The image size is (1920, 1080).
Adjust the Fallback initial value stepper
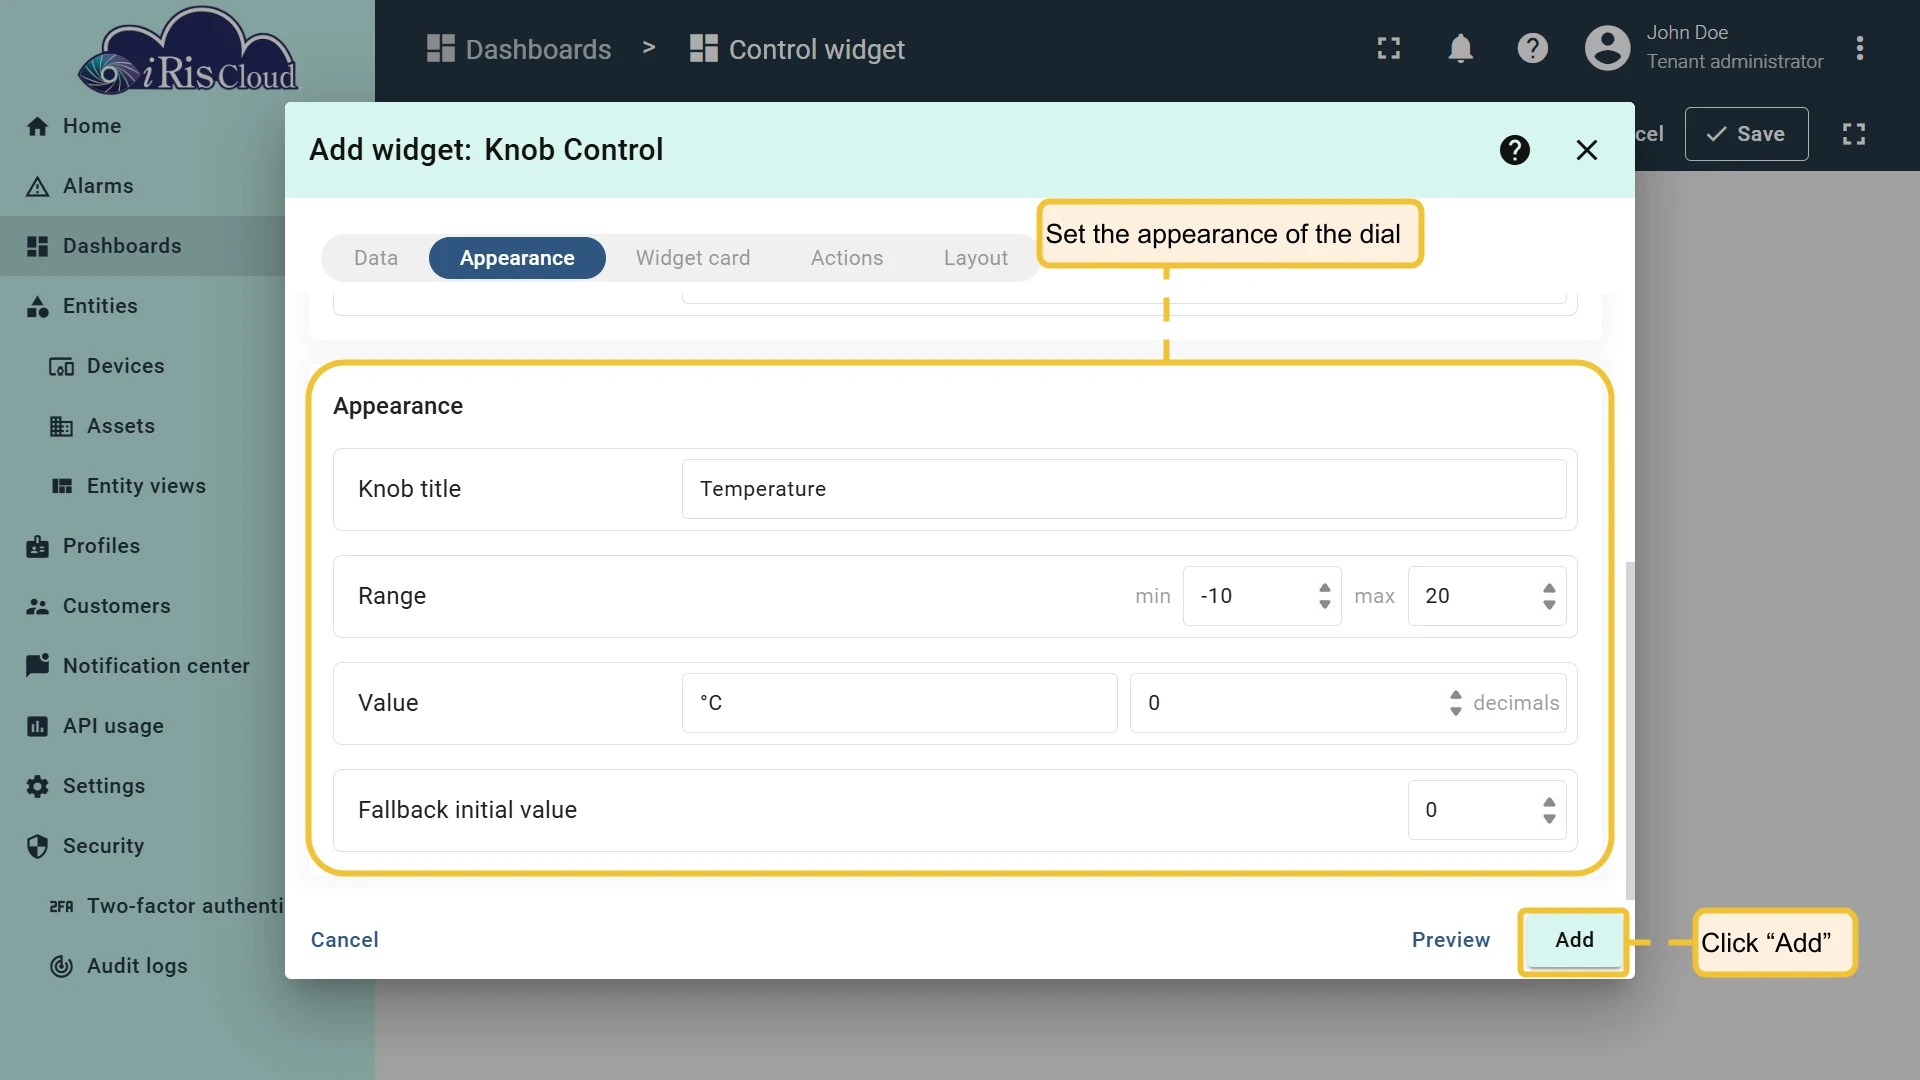point(1549,810)
